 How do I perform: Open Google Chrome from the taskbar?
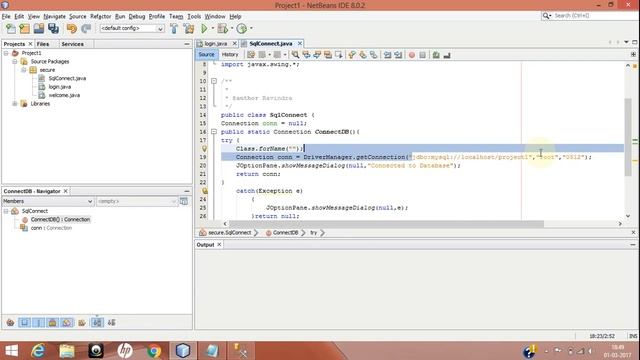[x=154, y=351]
